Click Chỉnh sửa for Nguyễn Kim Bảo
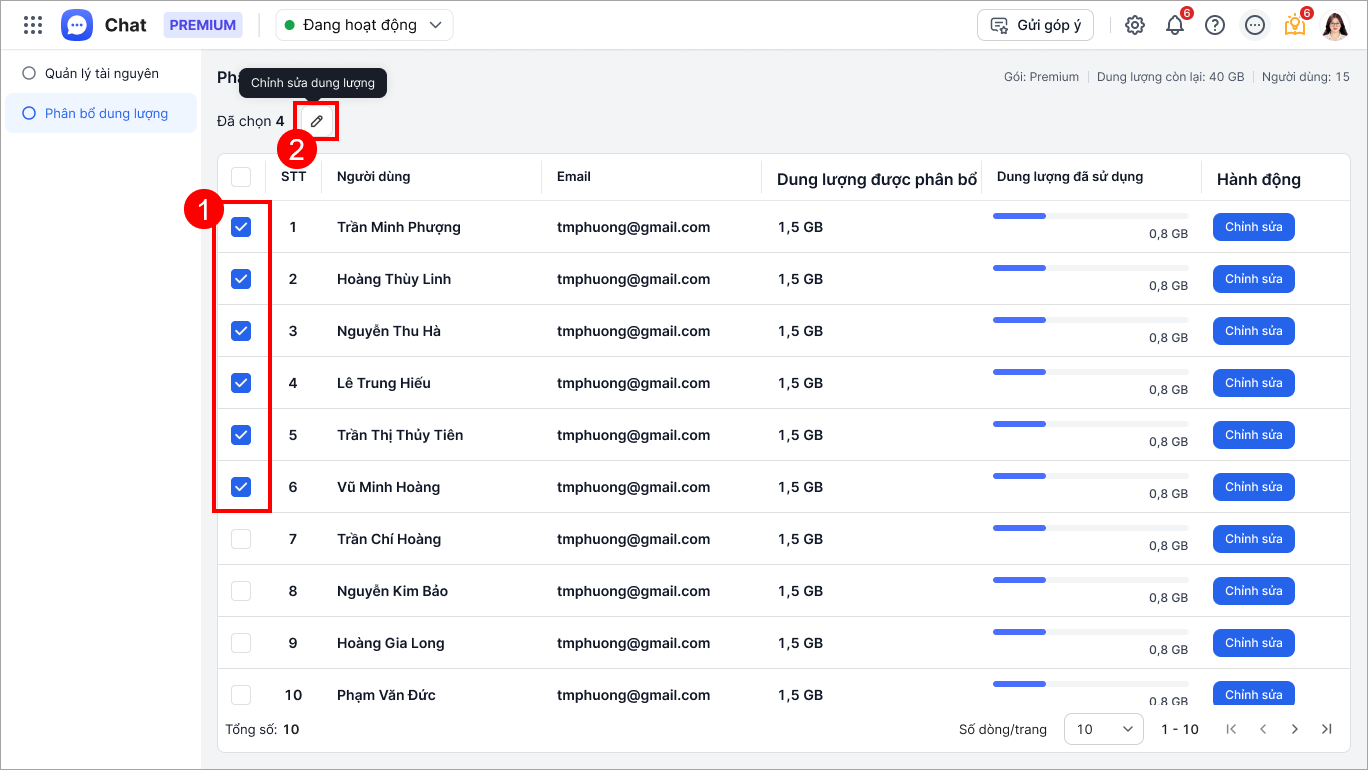The image size is (1368, 770). (x=1254, y=591)
